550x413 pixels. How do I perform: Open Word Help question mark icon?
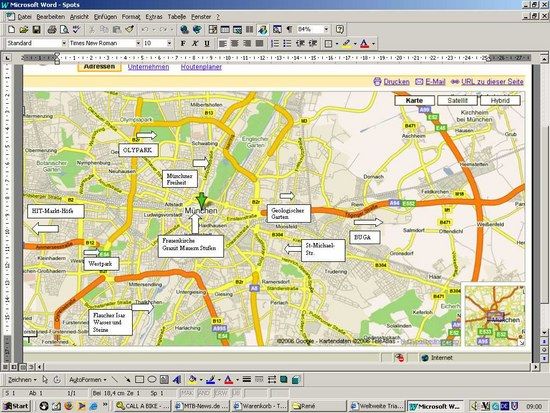[x=340, y=29]
